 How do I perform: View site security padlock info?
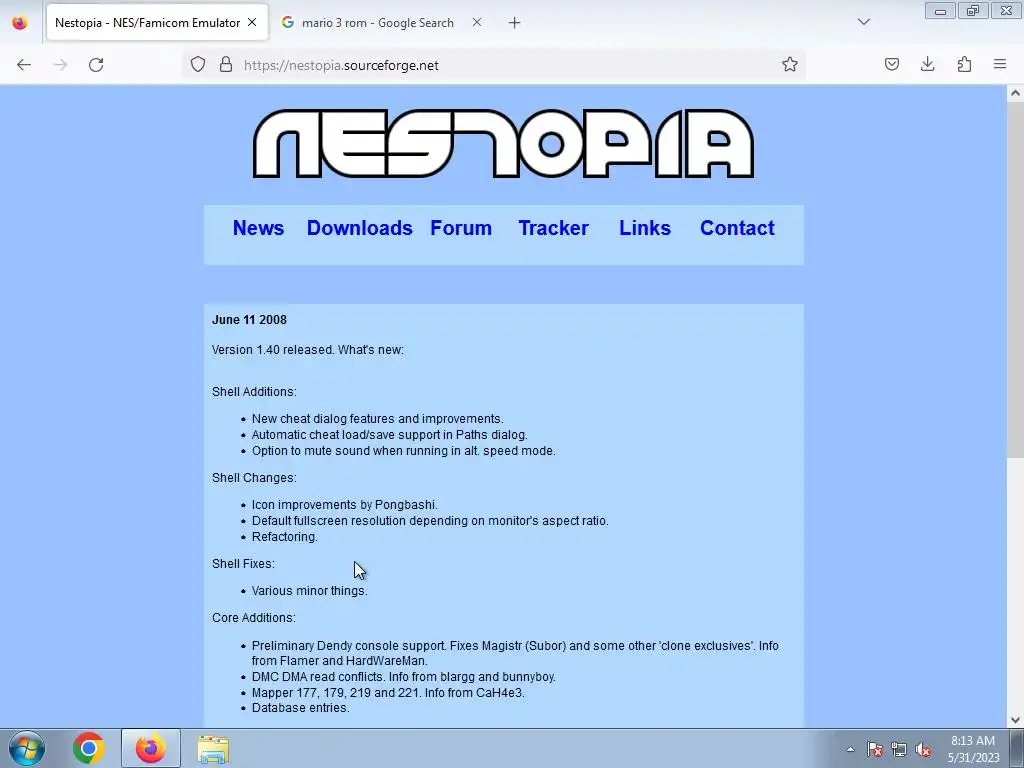click(226, 64)
